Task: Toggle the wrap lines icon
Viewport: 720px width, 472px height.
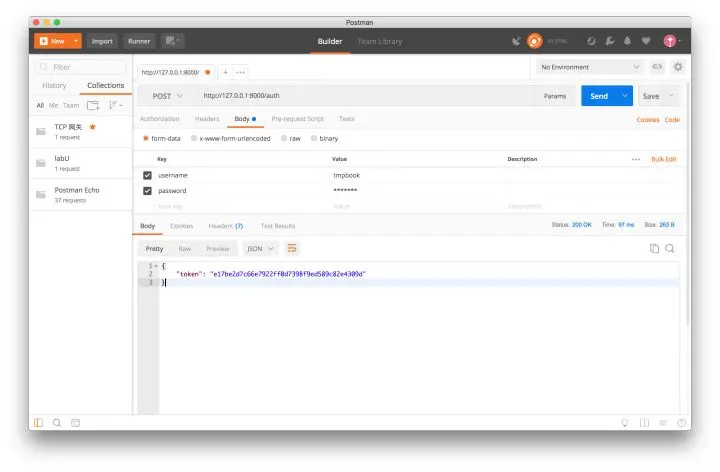Action: pos(292,248)
